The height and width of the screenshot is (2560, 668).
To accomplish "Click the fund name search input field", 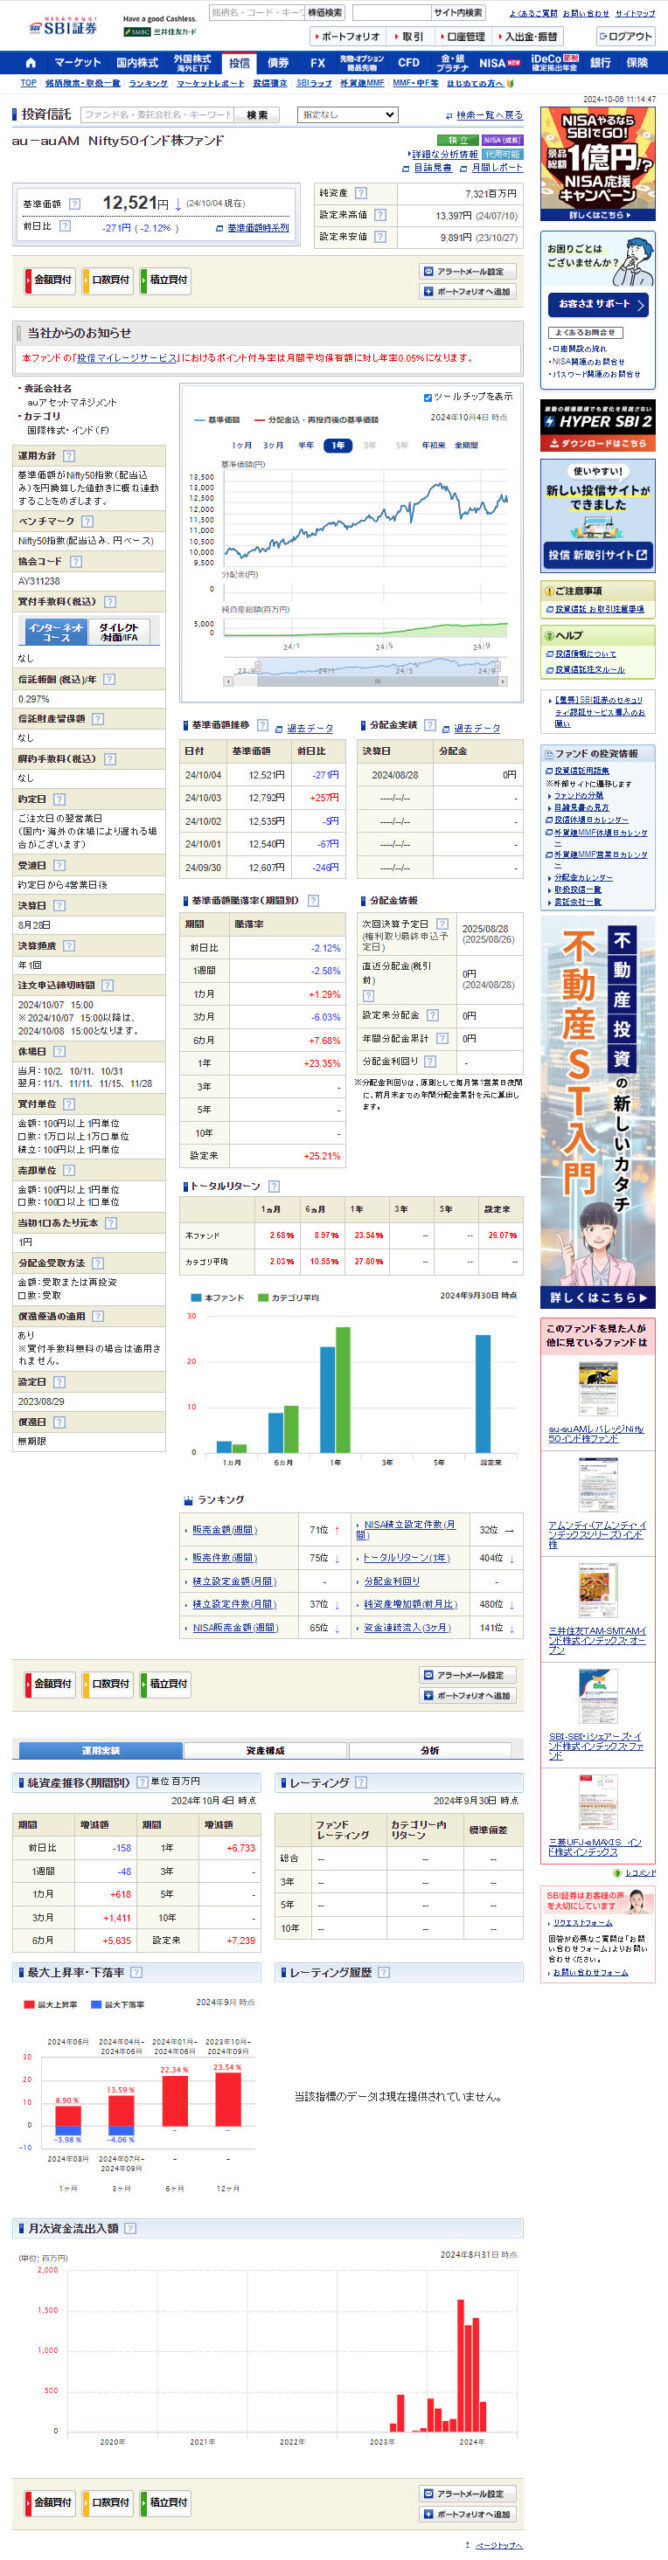I will pyautogui.click(x=157, y=115).
